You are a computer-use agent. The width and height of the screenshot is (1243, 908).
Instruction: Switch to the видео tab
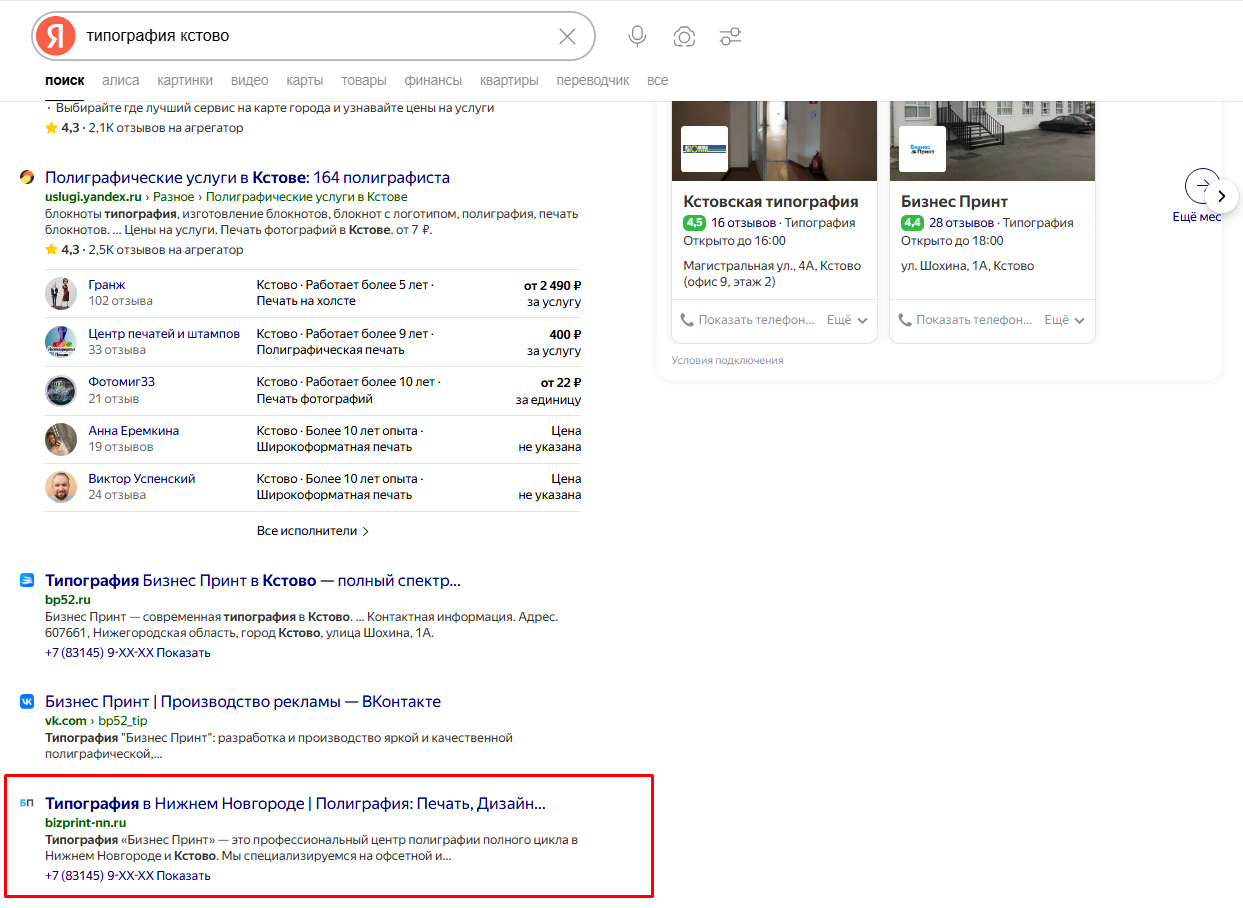(249, 80)
